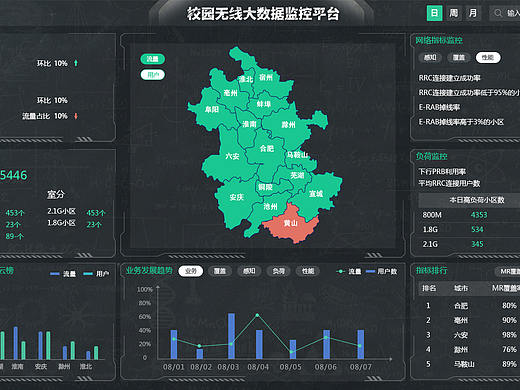Viewport: 520px width, 390px height.
Task: Select 覆盖 tab in 网络指标监控
Action: pos(459,58)
